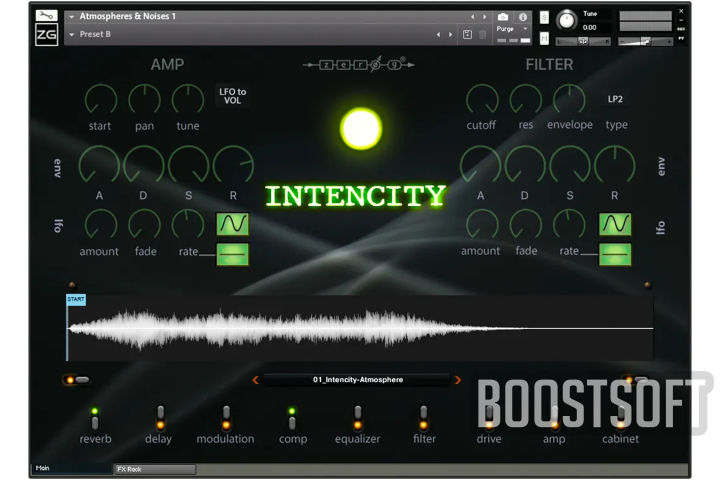The image size is (720, 480).
Task: Click the save preset icon
Action: tap(467, 35)
